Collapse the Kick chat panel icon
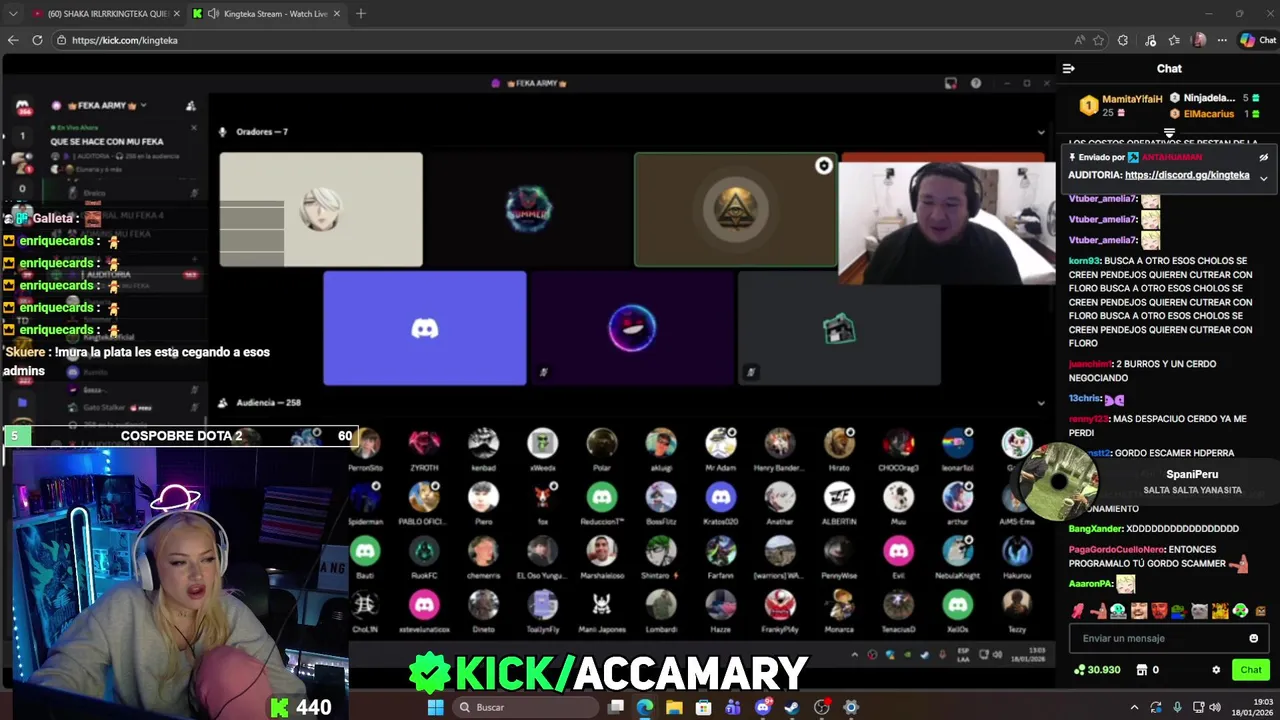The height and width of the screenshot is (720, 1280). 1068,68
